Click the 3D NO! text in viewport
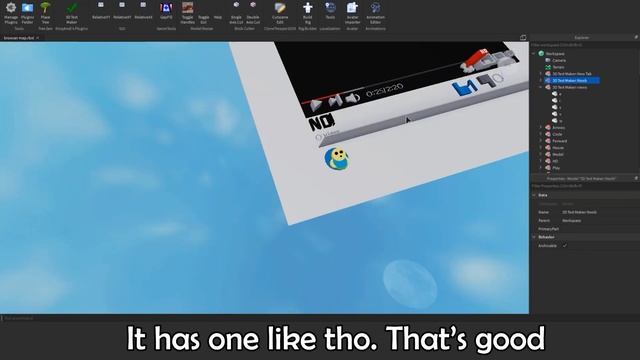This screenshot has width=640, height=360. point(322,122)
